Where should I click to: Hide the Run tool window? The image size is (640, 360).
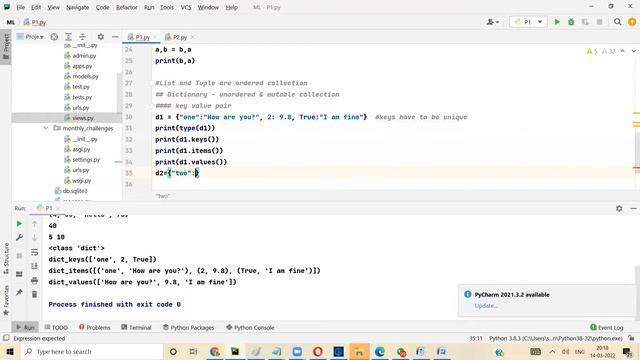click(x=633, y=209)
